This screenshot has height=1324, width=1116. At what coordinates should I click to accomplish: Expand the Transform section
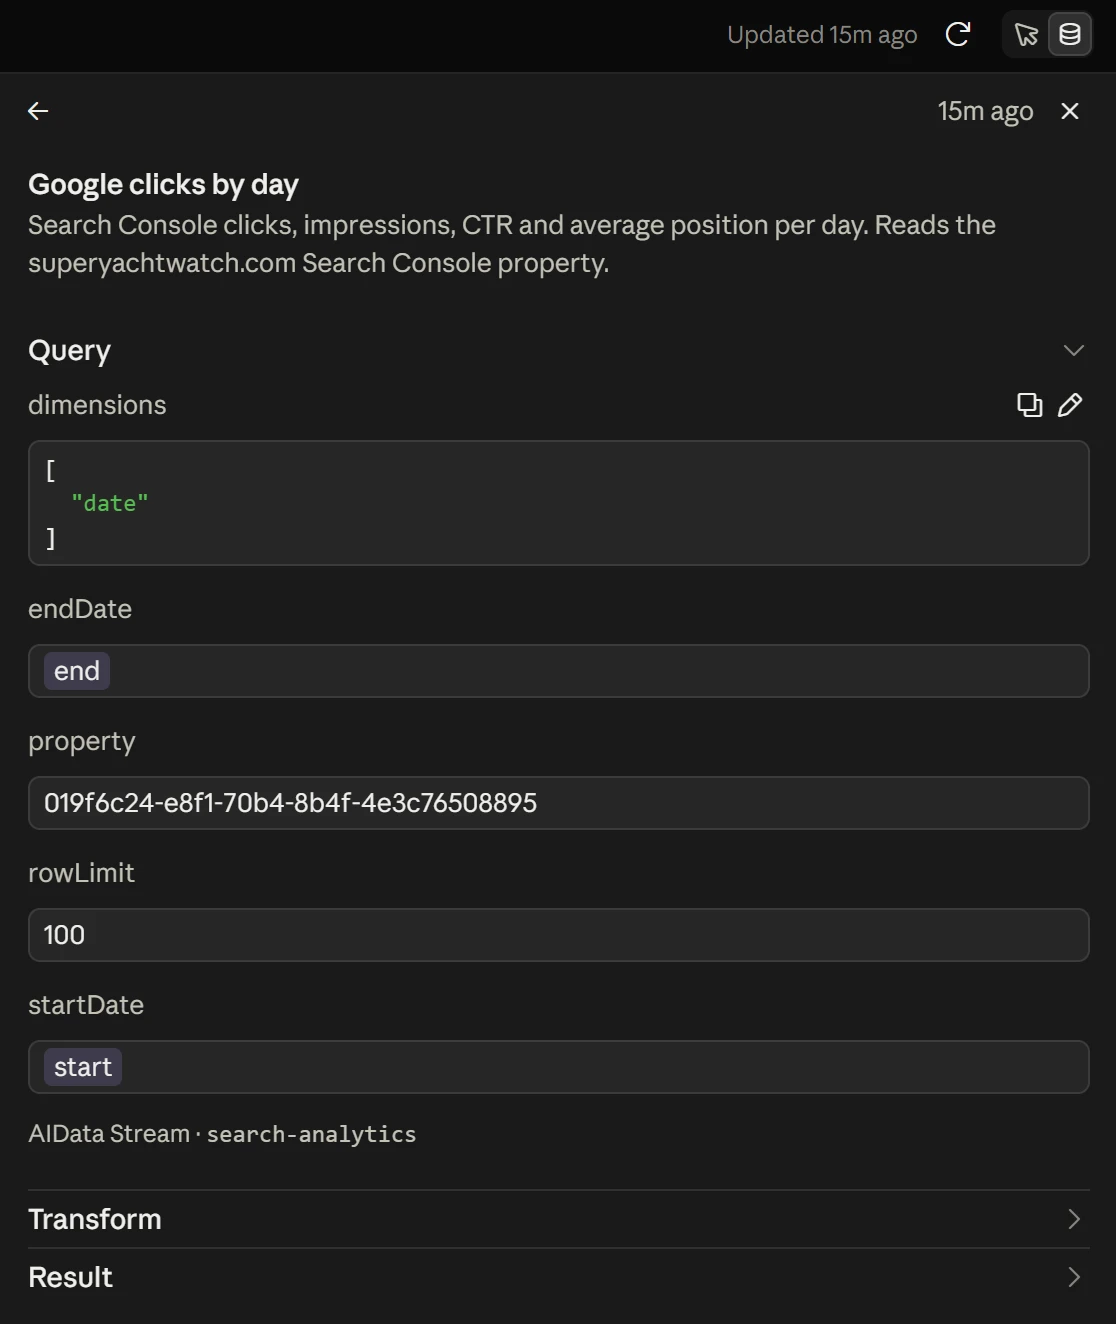(558, 1219)
